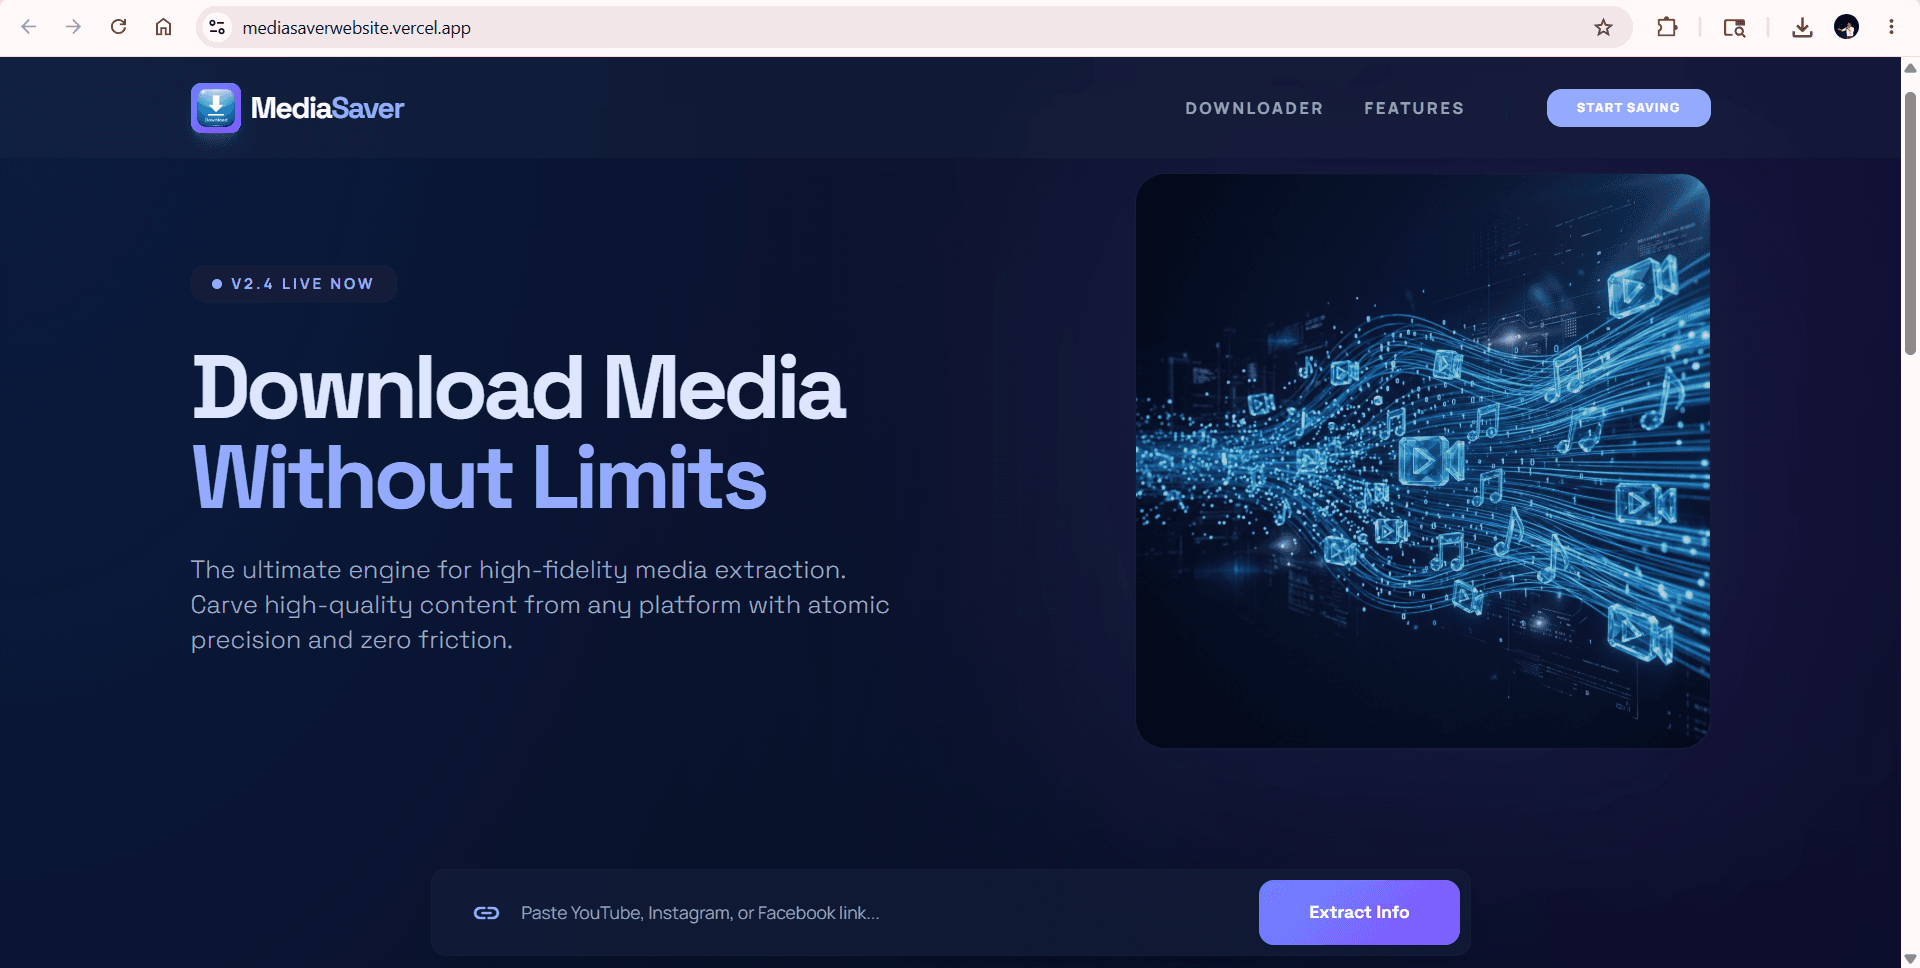Click the browser Forward arrow

[73, 27]
